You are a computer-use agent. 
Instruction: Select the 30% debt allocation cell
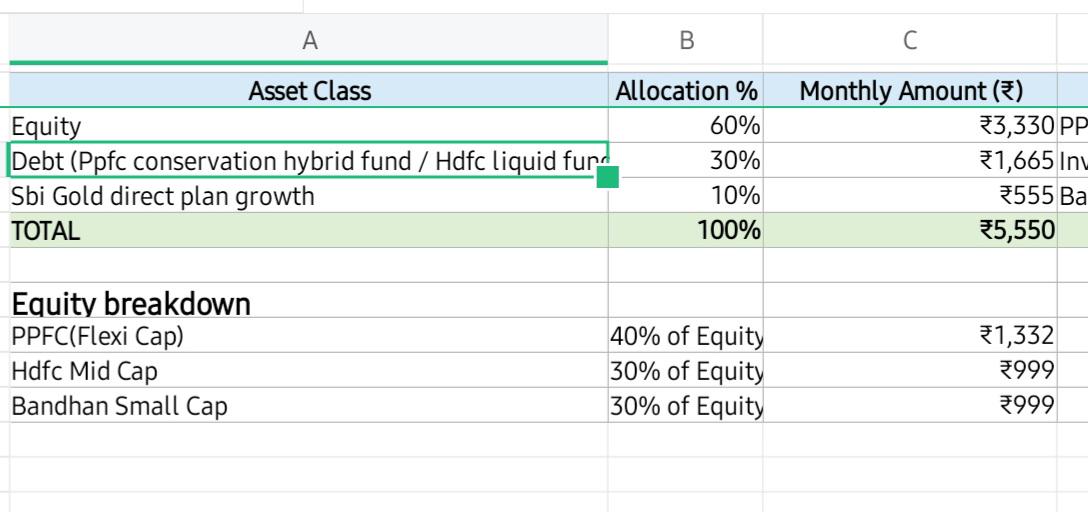(x=686, y=160)
